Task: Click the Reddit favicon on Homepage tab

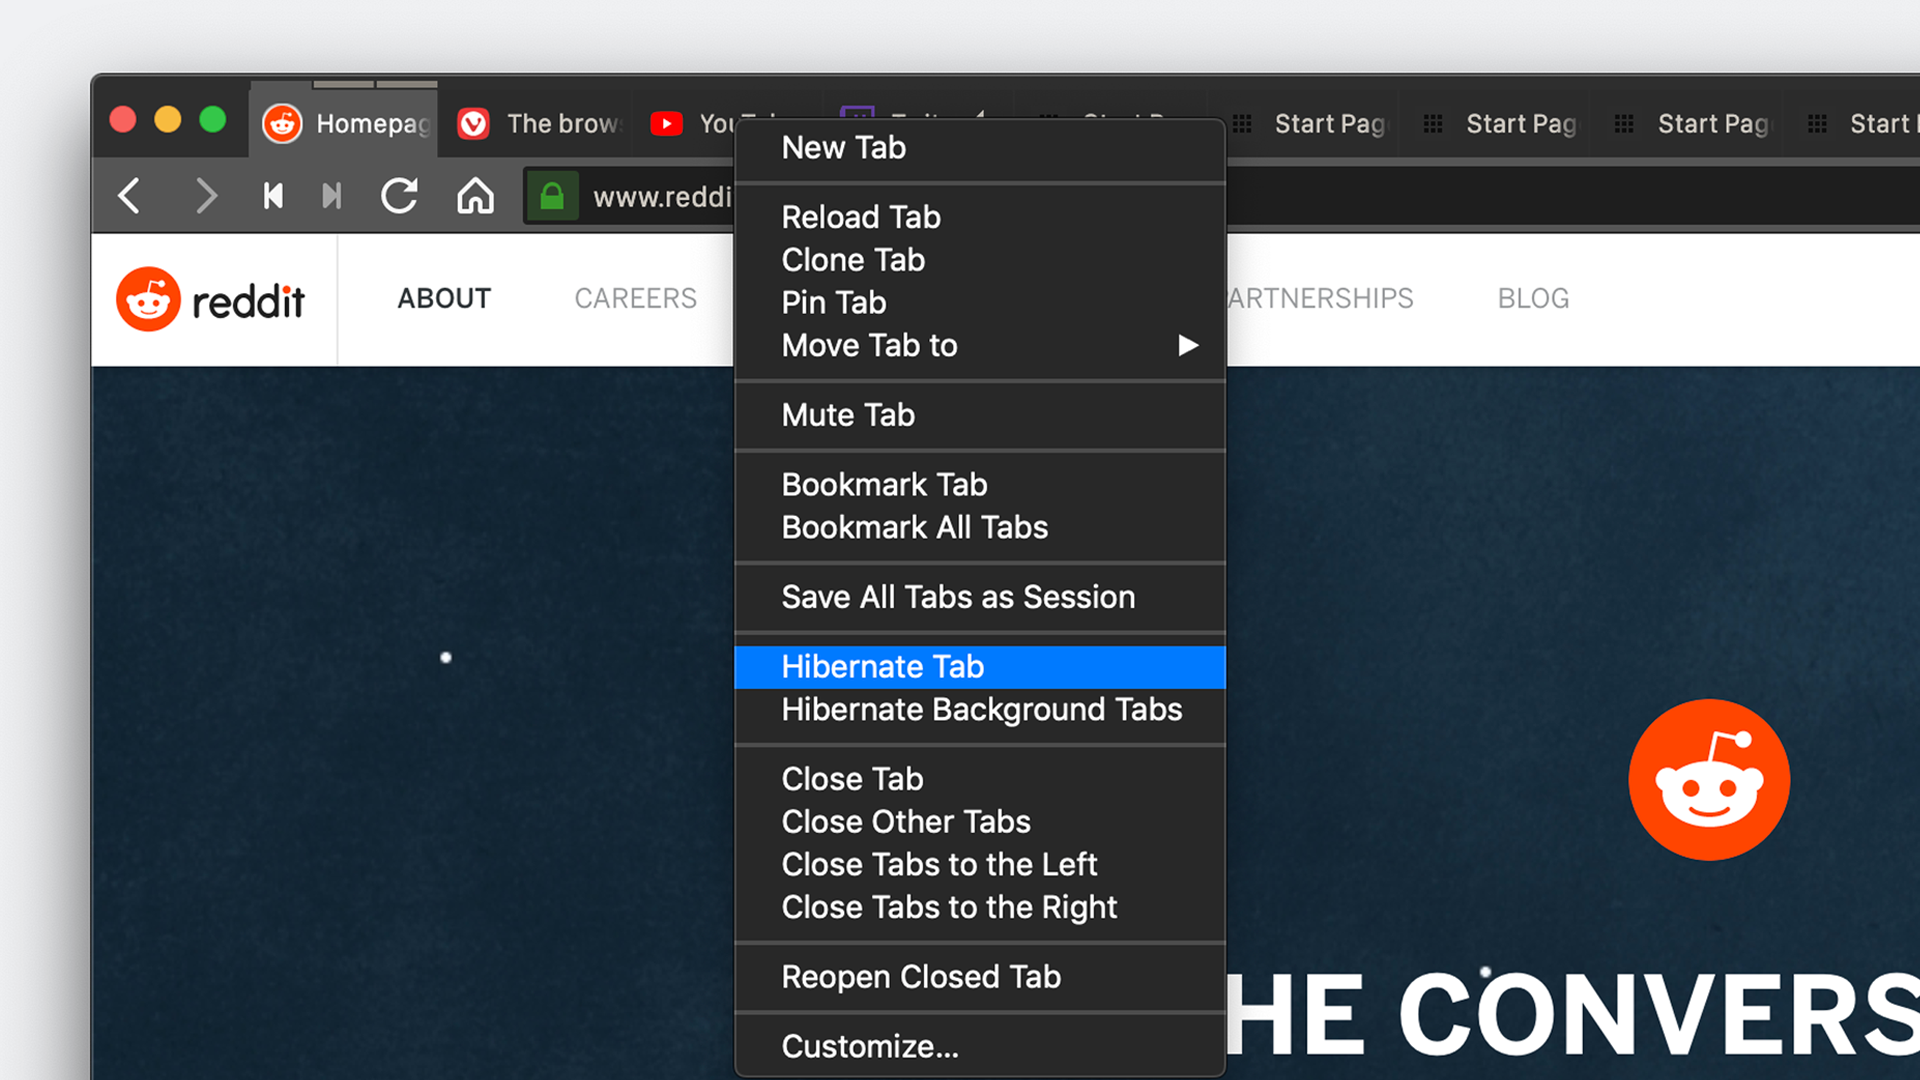Action: click(x=282, y=124)
